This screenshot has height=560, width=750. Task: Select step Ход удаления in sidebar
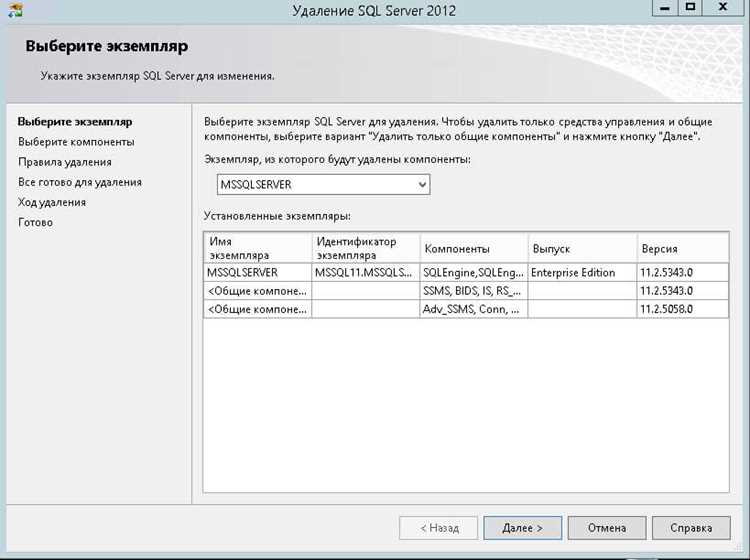(52, 202)
